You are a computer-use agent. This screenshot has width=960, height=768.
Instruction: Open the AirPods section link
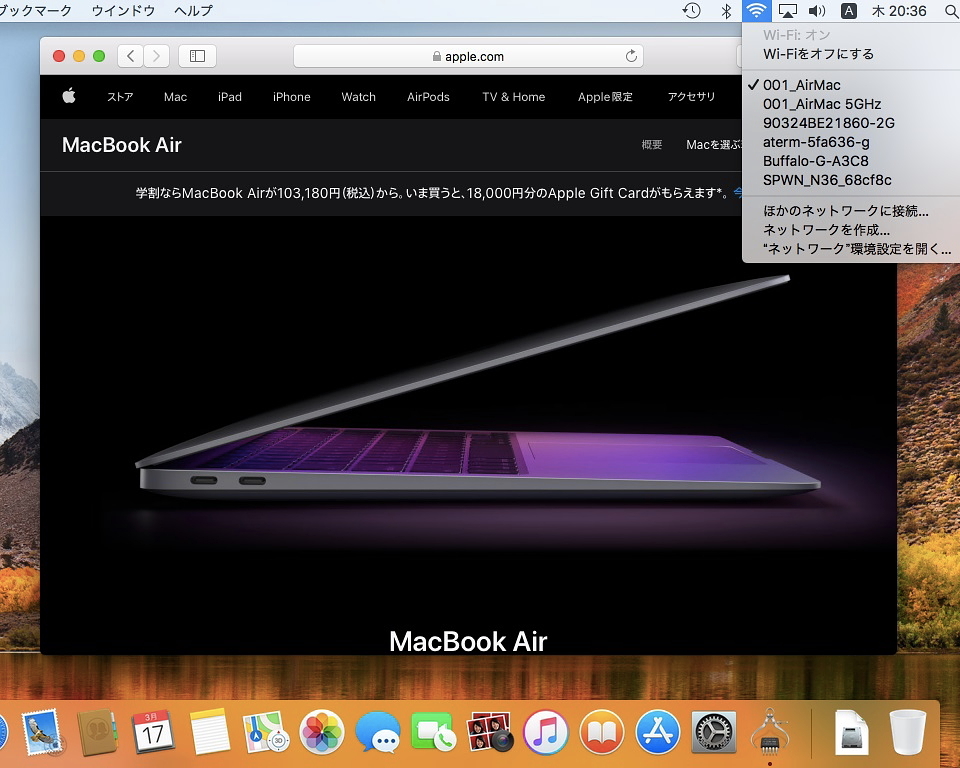click(428, 97)
